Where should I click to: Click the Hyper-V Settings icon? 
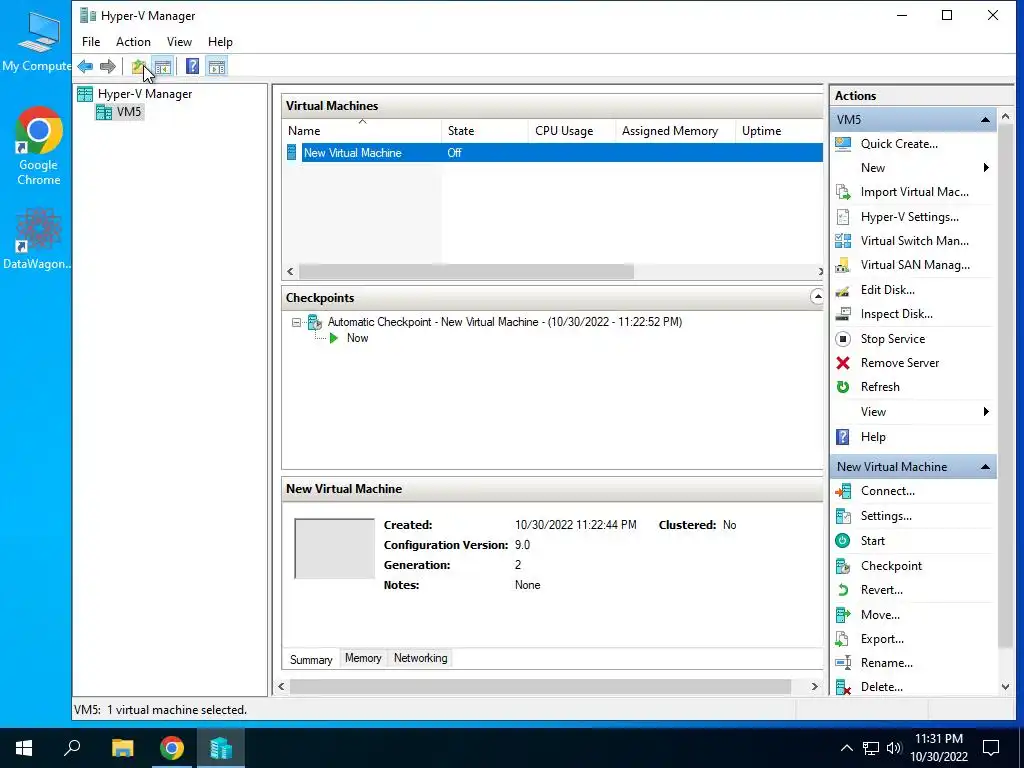[843, 217]
